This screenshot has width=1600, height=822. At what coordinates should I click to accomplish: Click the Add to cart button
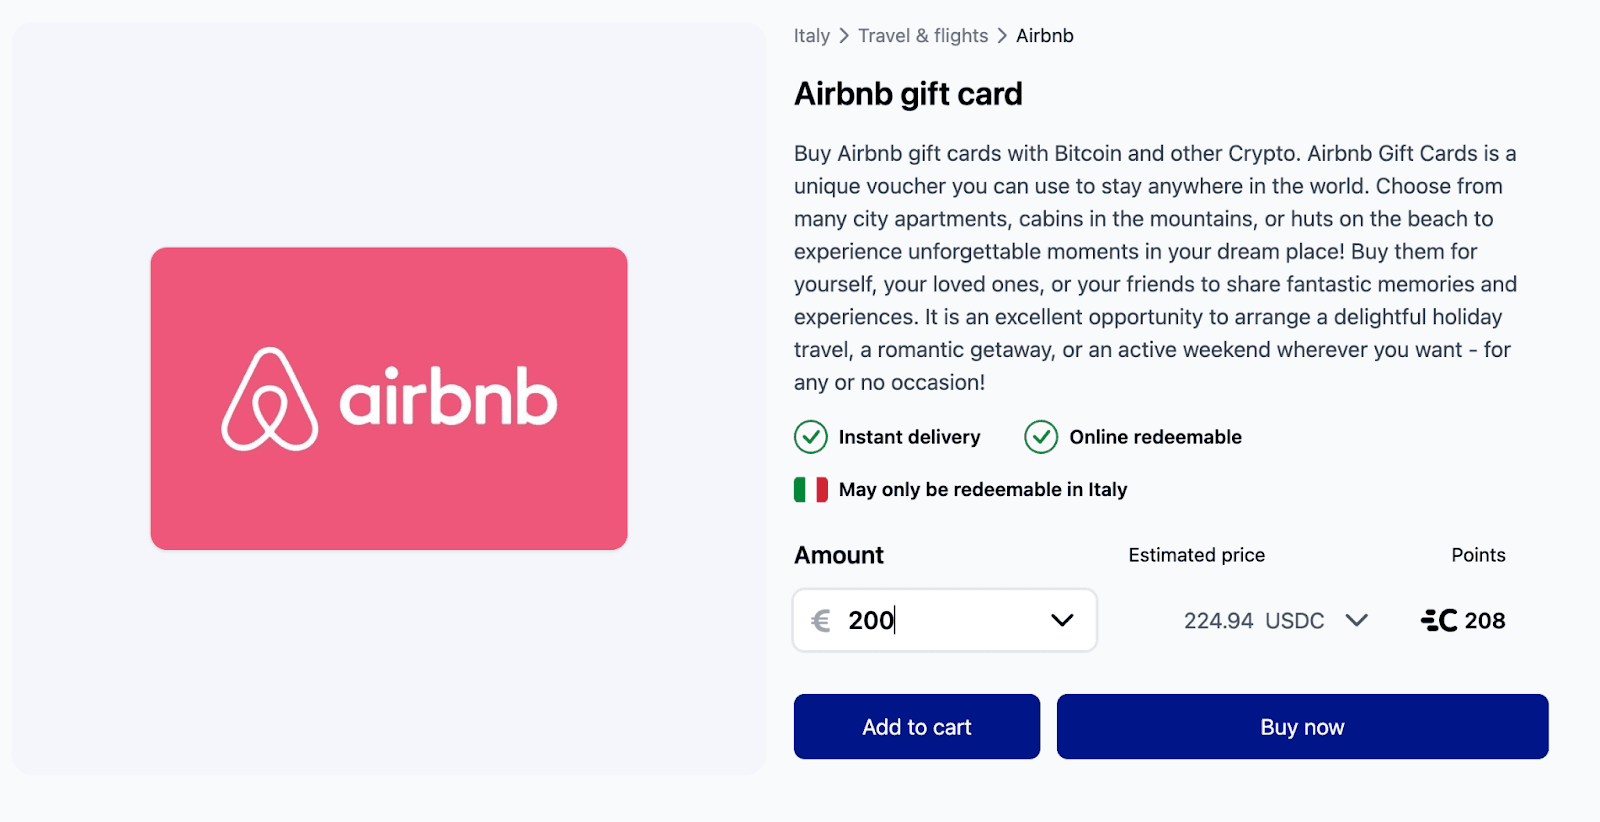point(916,726)
